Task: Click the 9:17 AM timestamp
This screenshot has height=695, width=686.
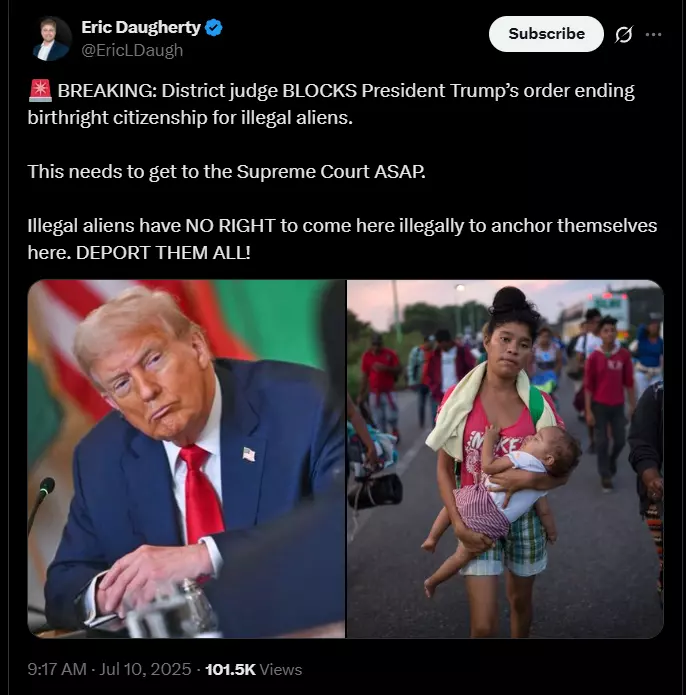Action: click(57, 669)
